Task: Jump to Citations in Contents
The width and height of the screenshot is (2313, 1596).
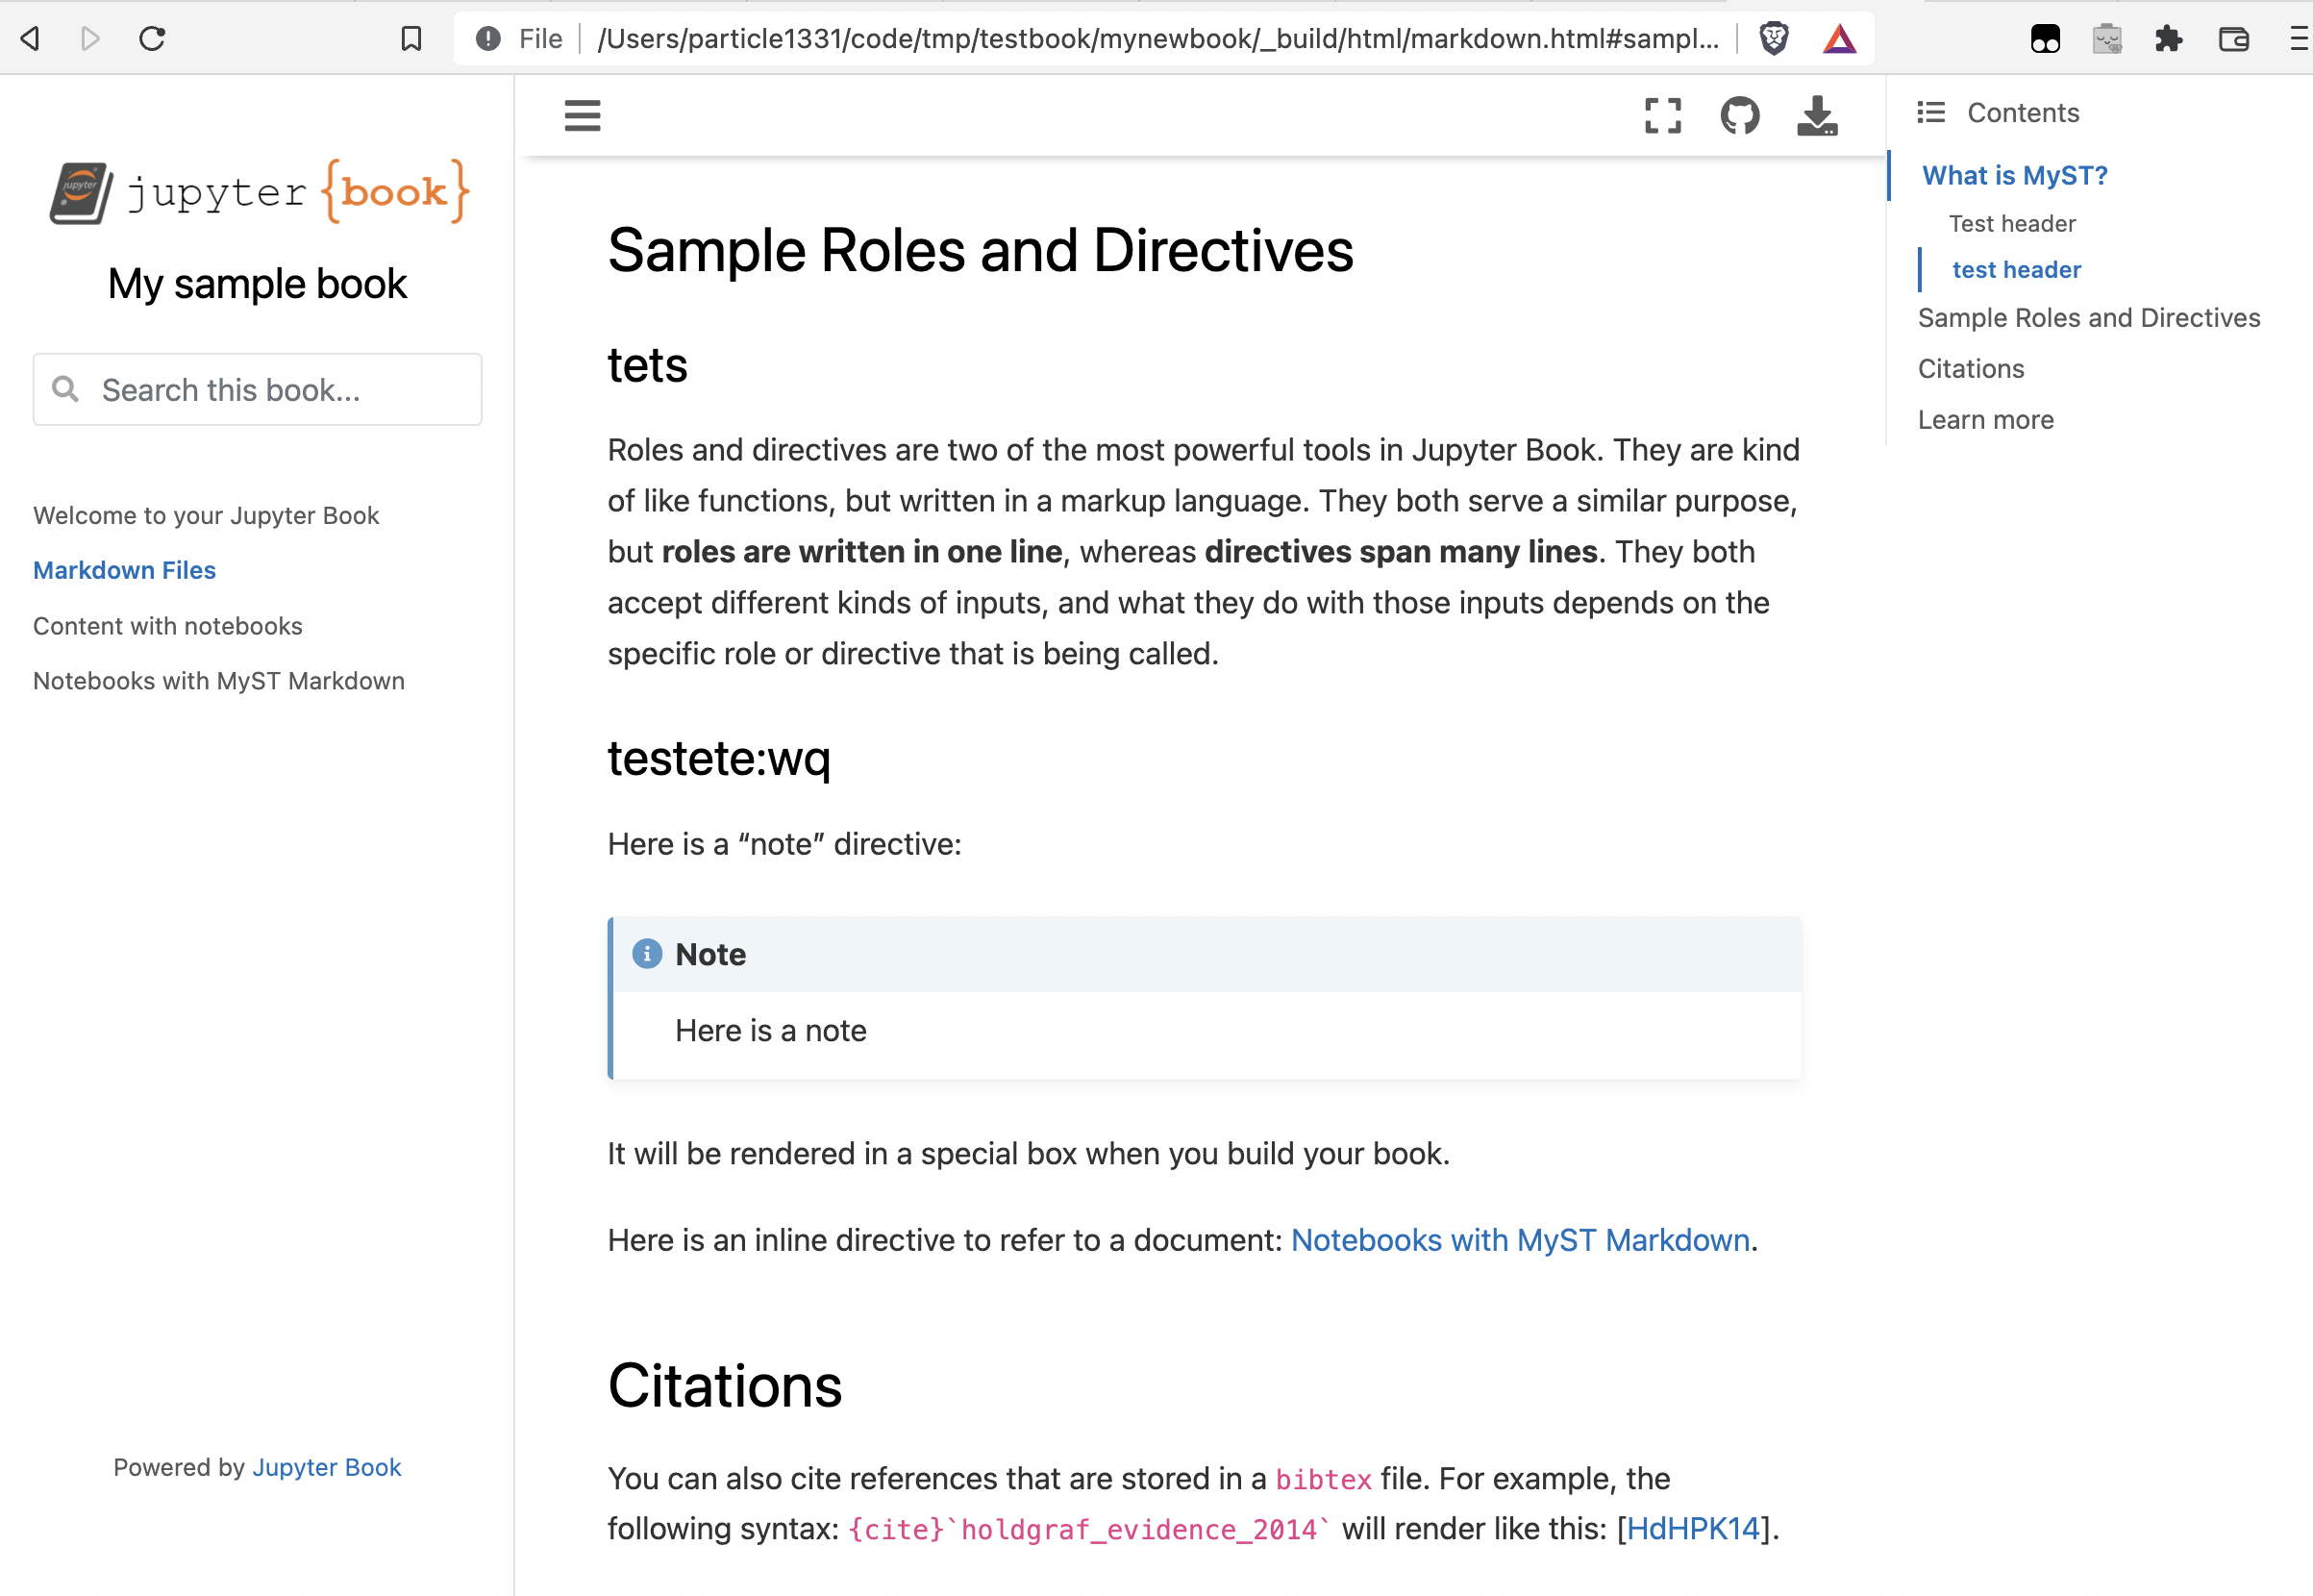Action: point(1970,369)
